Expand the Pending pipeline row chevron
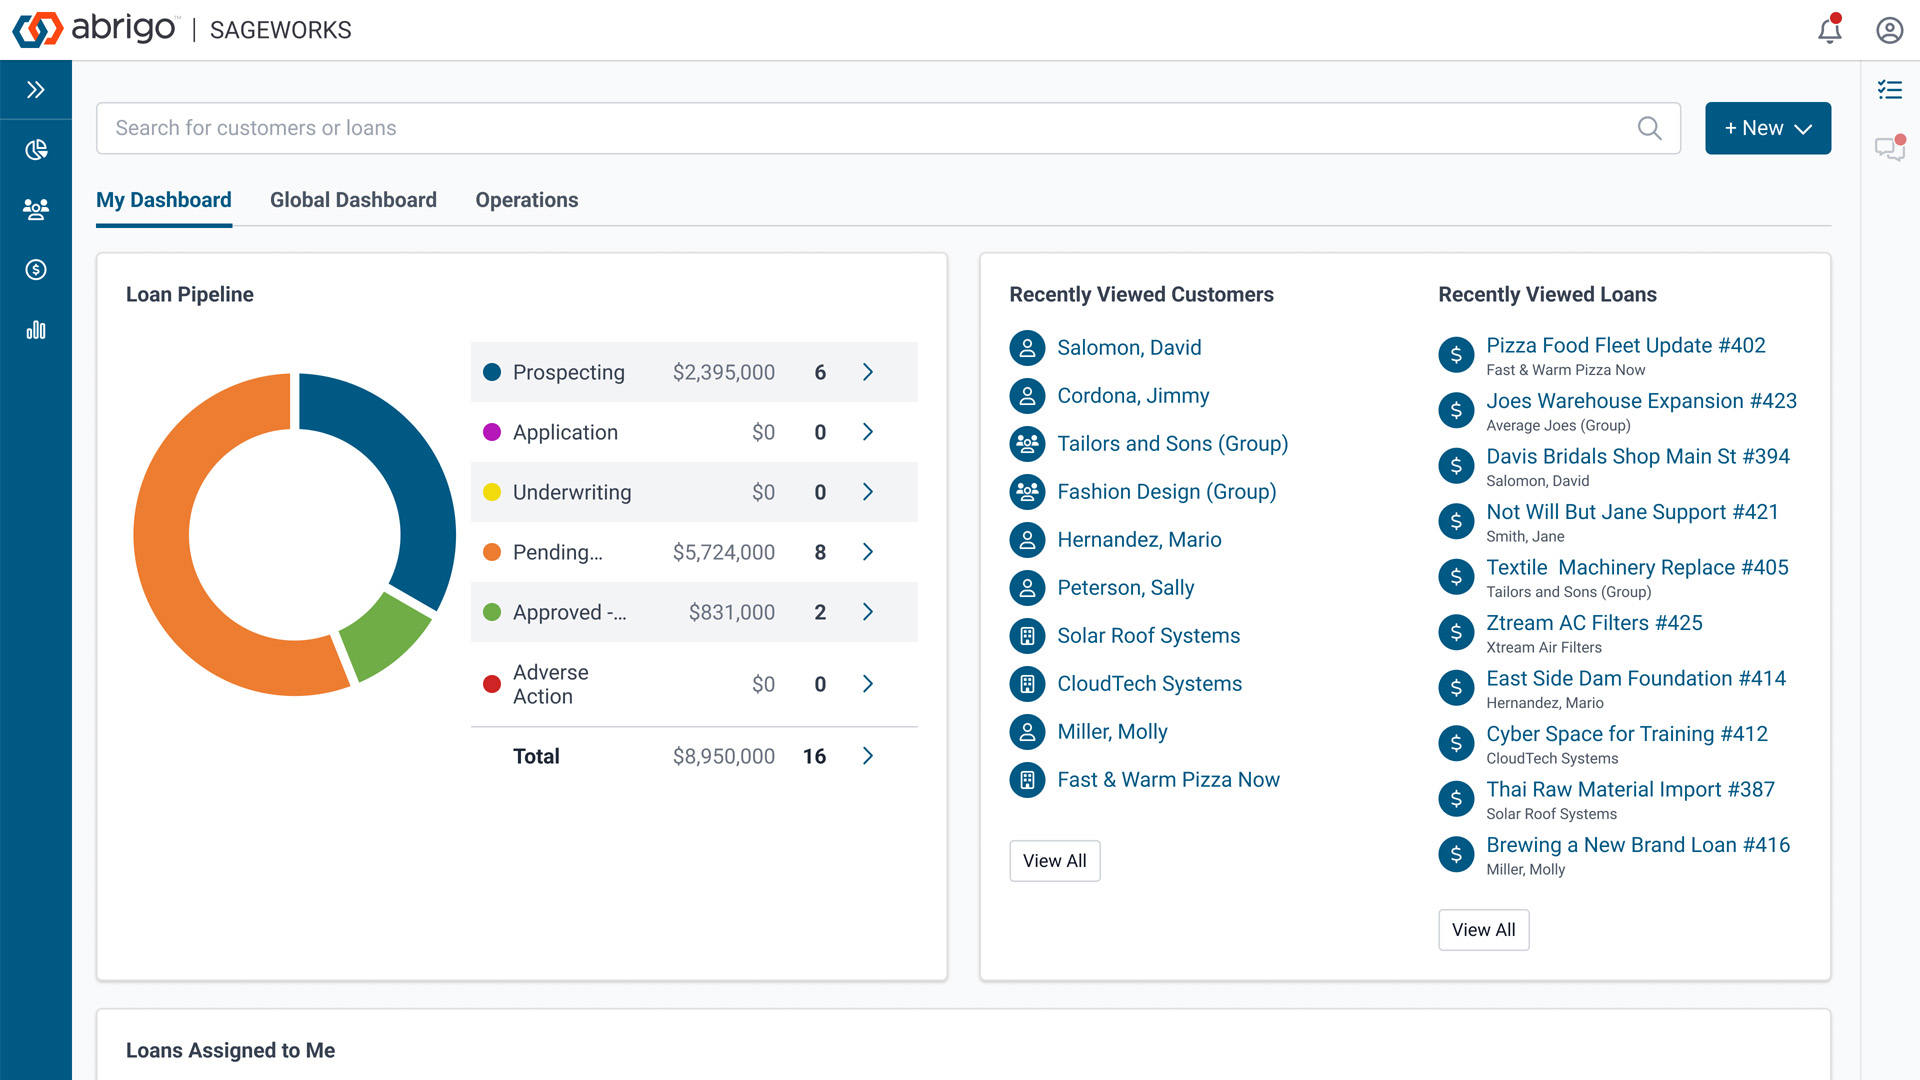The width and height of the screenshot is (1920, 1080). 867,552
